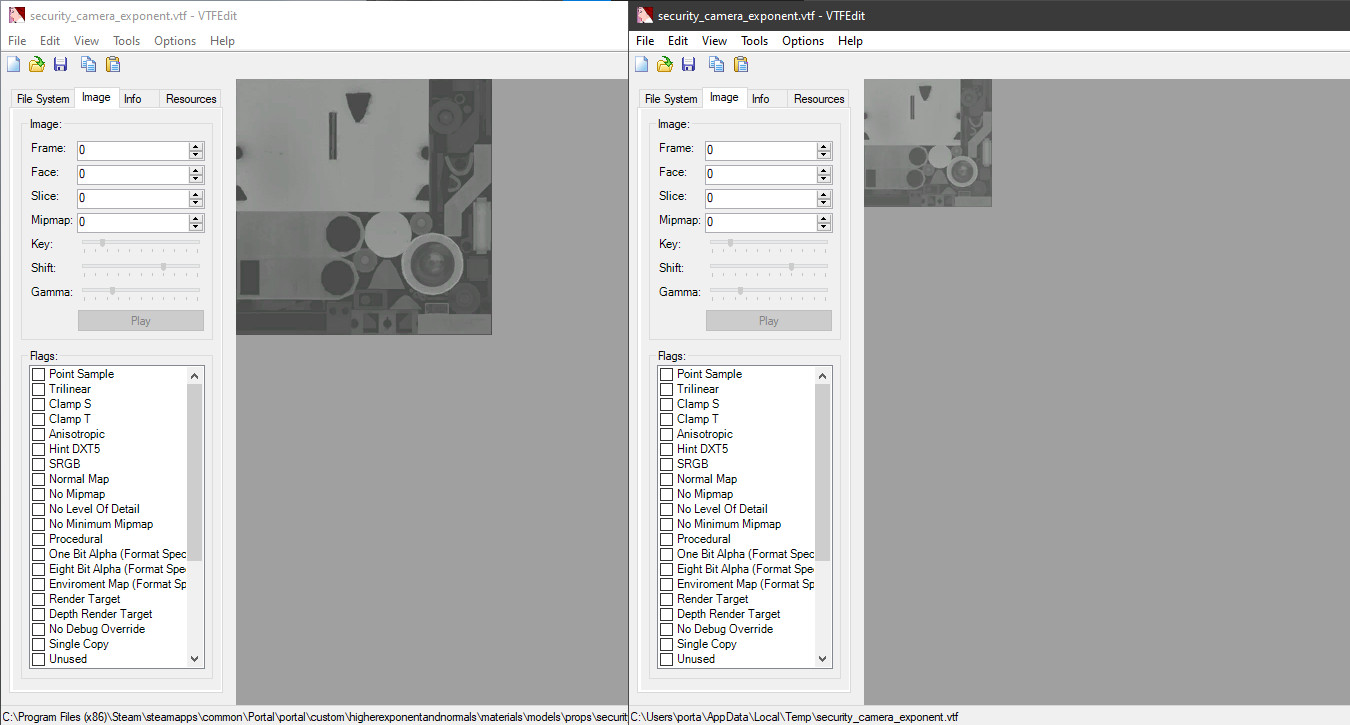Click the Open folder icon in the left window
The height and width of the screenshot is (725, 1350).
37,65
